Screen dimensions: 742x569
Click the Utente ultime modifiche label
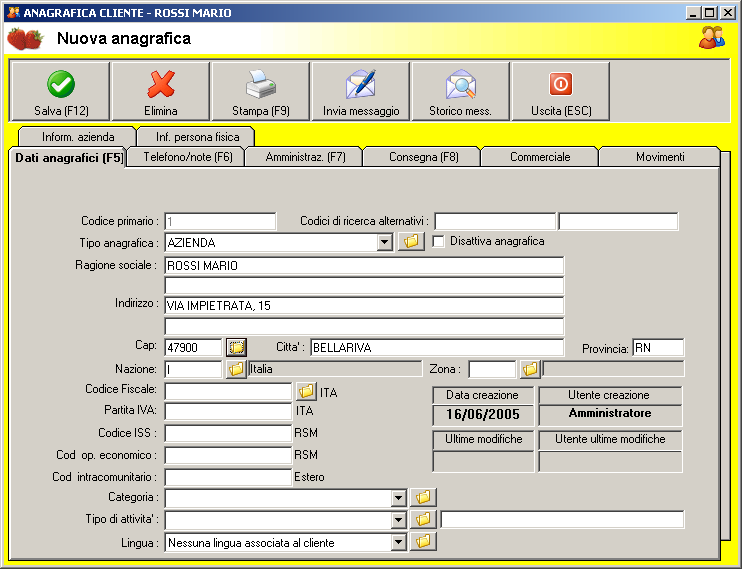(610, 439)
